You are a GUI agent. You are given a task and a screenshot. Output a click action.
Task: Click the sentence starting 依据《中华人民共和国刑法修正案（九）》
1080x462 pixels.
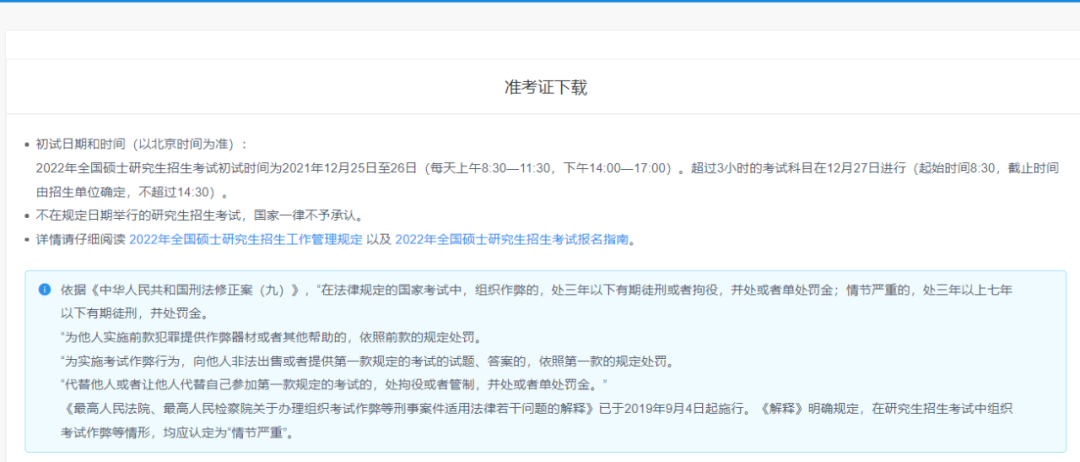click(x=537, y=290)
